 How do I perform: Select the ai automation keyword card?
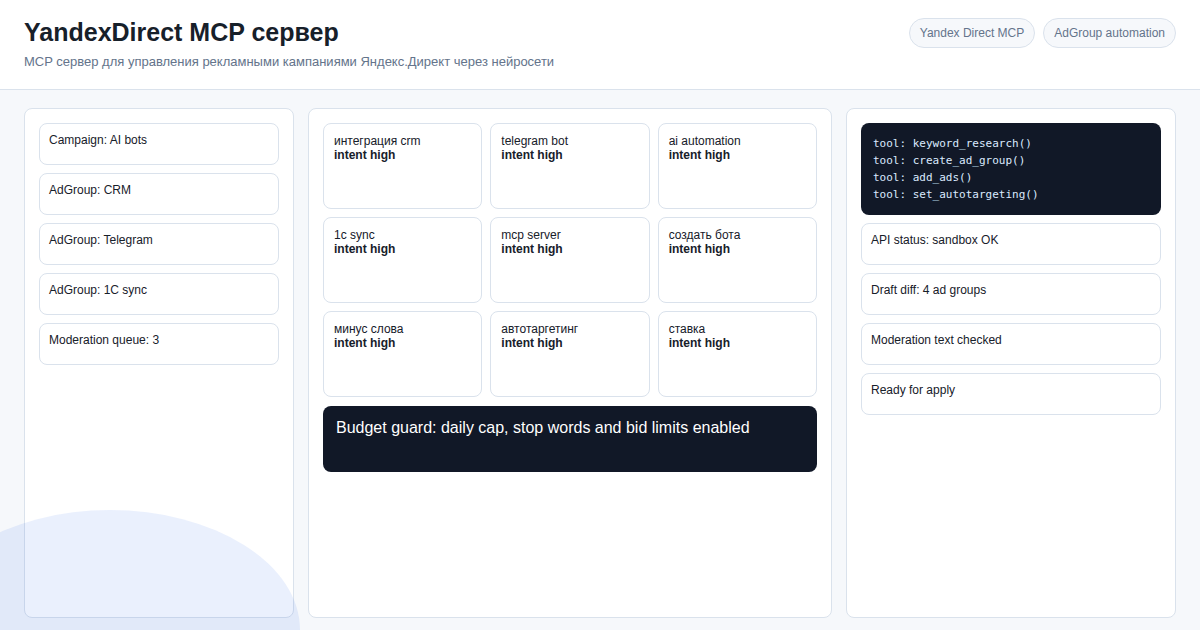pyautogui.click(x=737, y=166)
